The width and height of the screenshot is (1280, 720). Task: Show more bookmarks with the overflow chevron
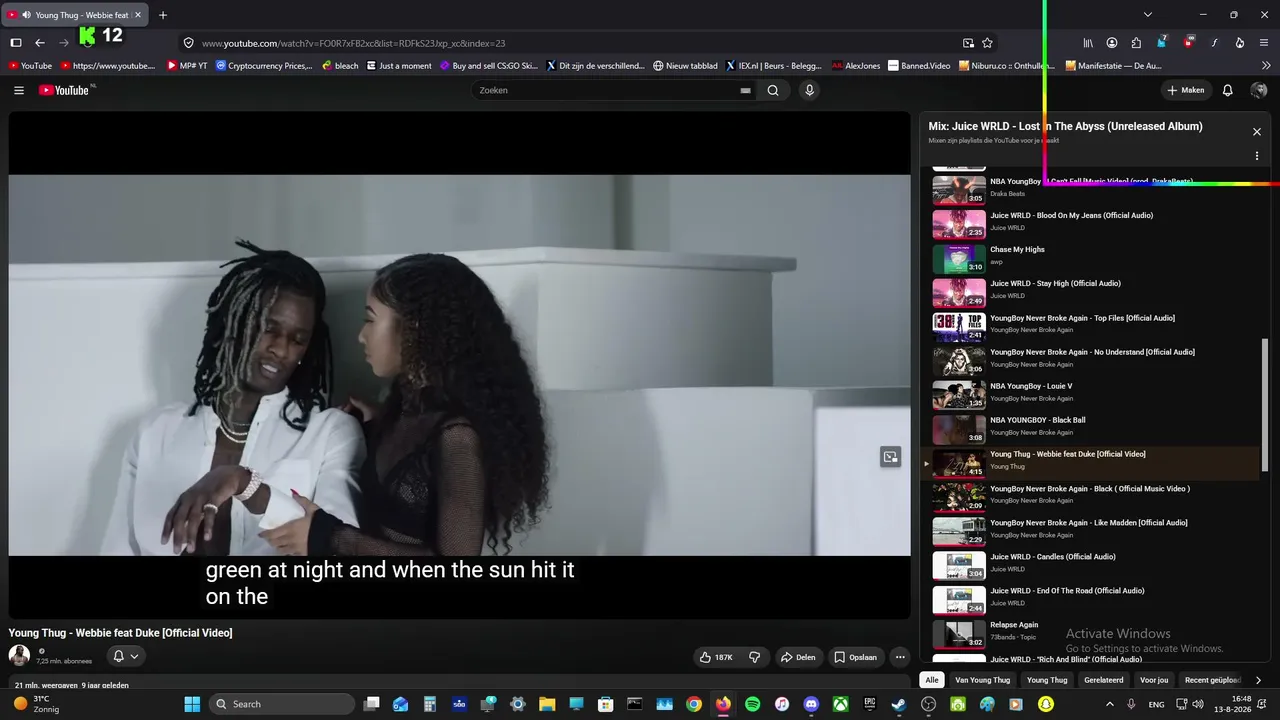[x=1266, y=66]
